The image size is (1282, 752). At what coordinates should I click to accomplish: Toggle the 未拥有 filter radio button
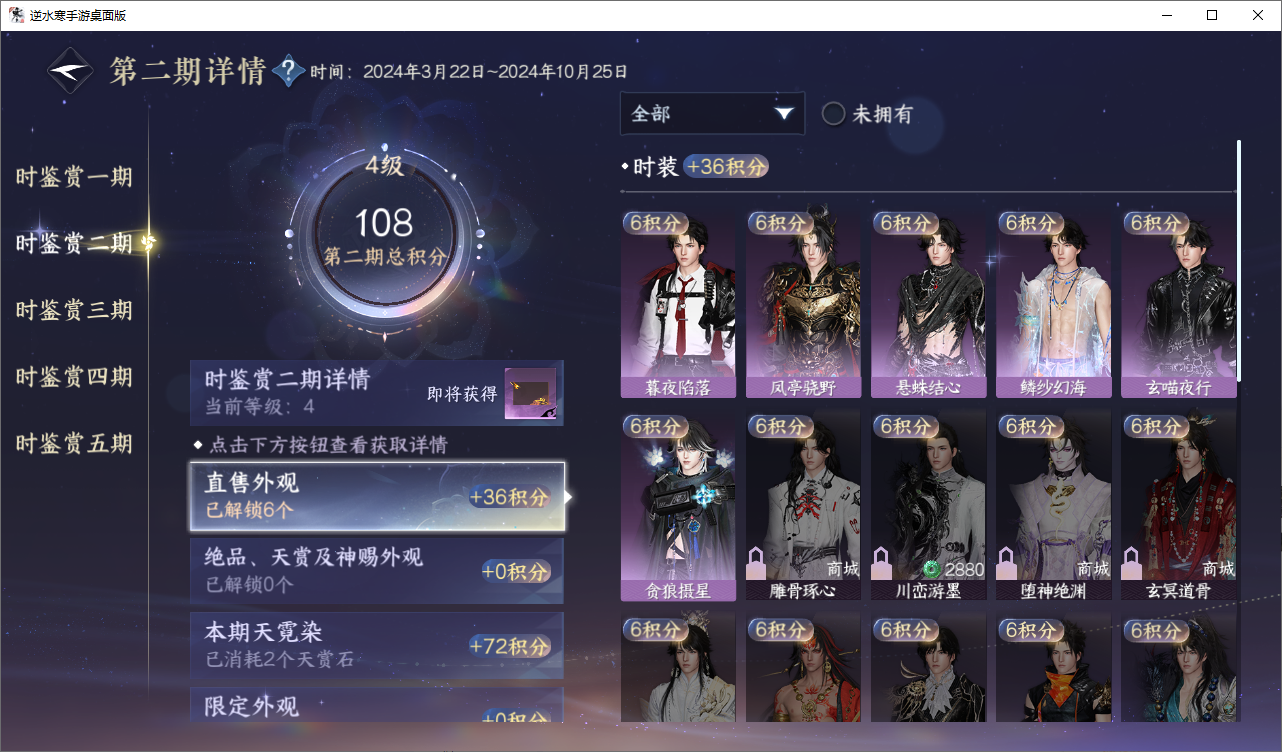coord(833,114)
